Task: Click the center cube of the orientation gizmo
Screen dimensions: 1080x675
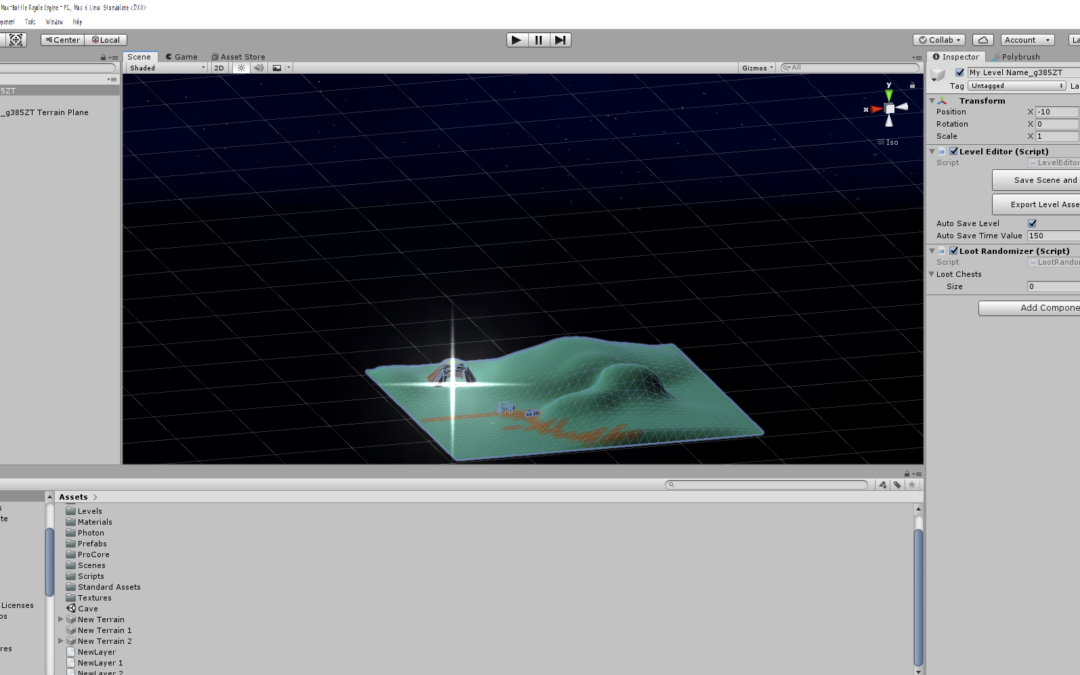Action: [889, 108]
